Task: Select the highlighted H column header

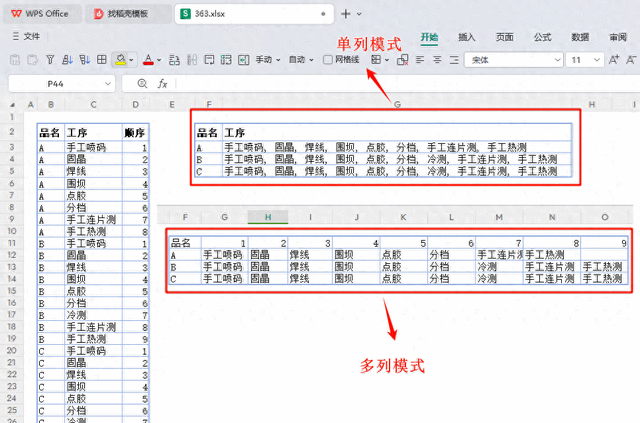Action: click(x=268, y=217)
